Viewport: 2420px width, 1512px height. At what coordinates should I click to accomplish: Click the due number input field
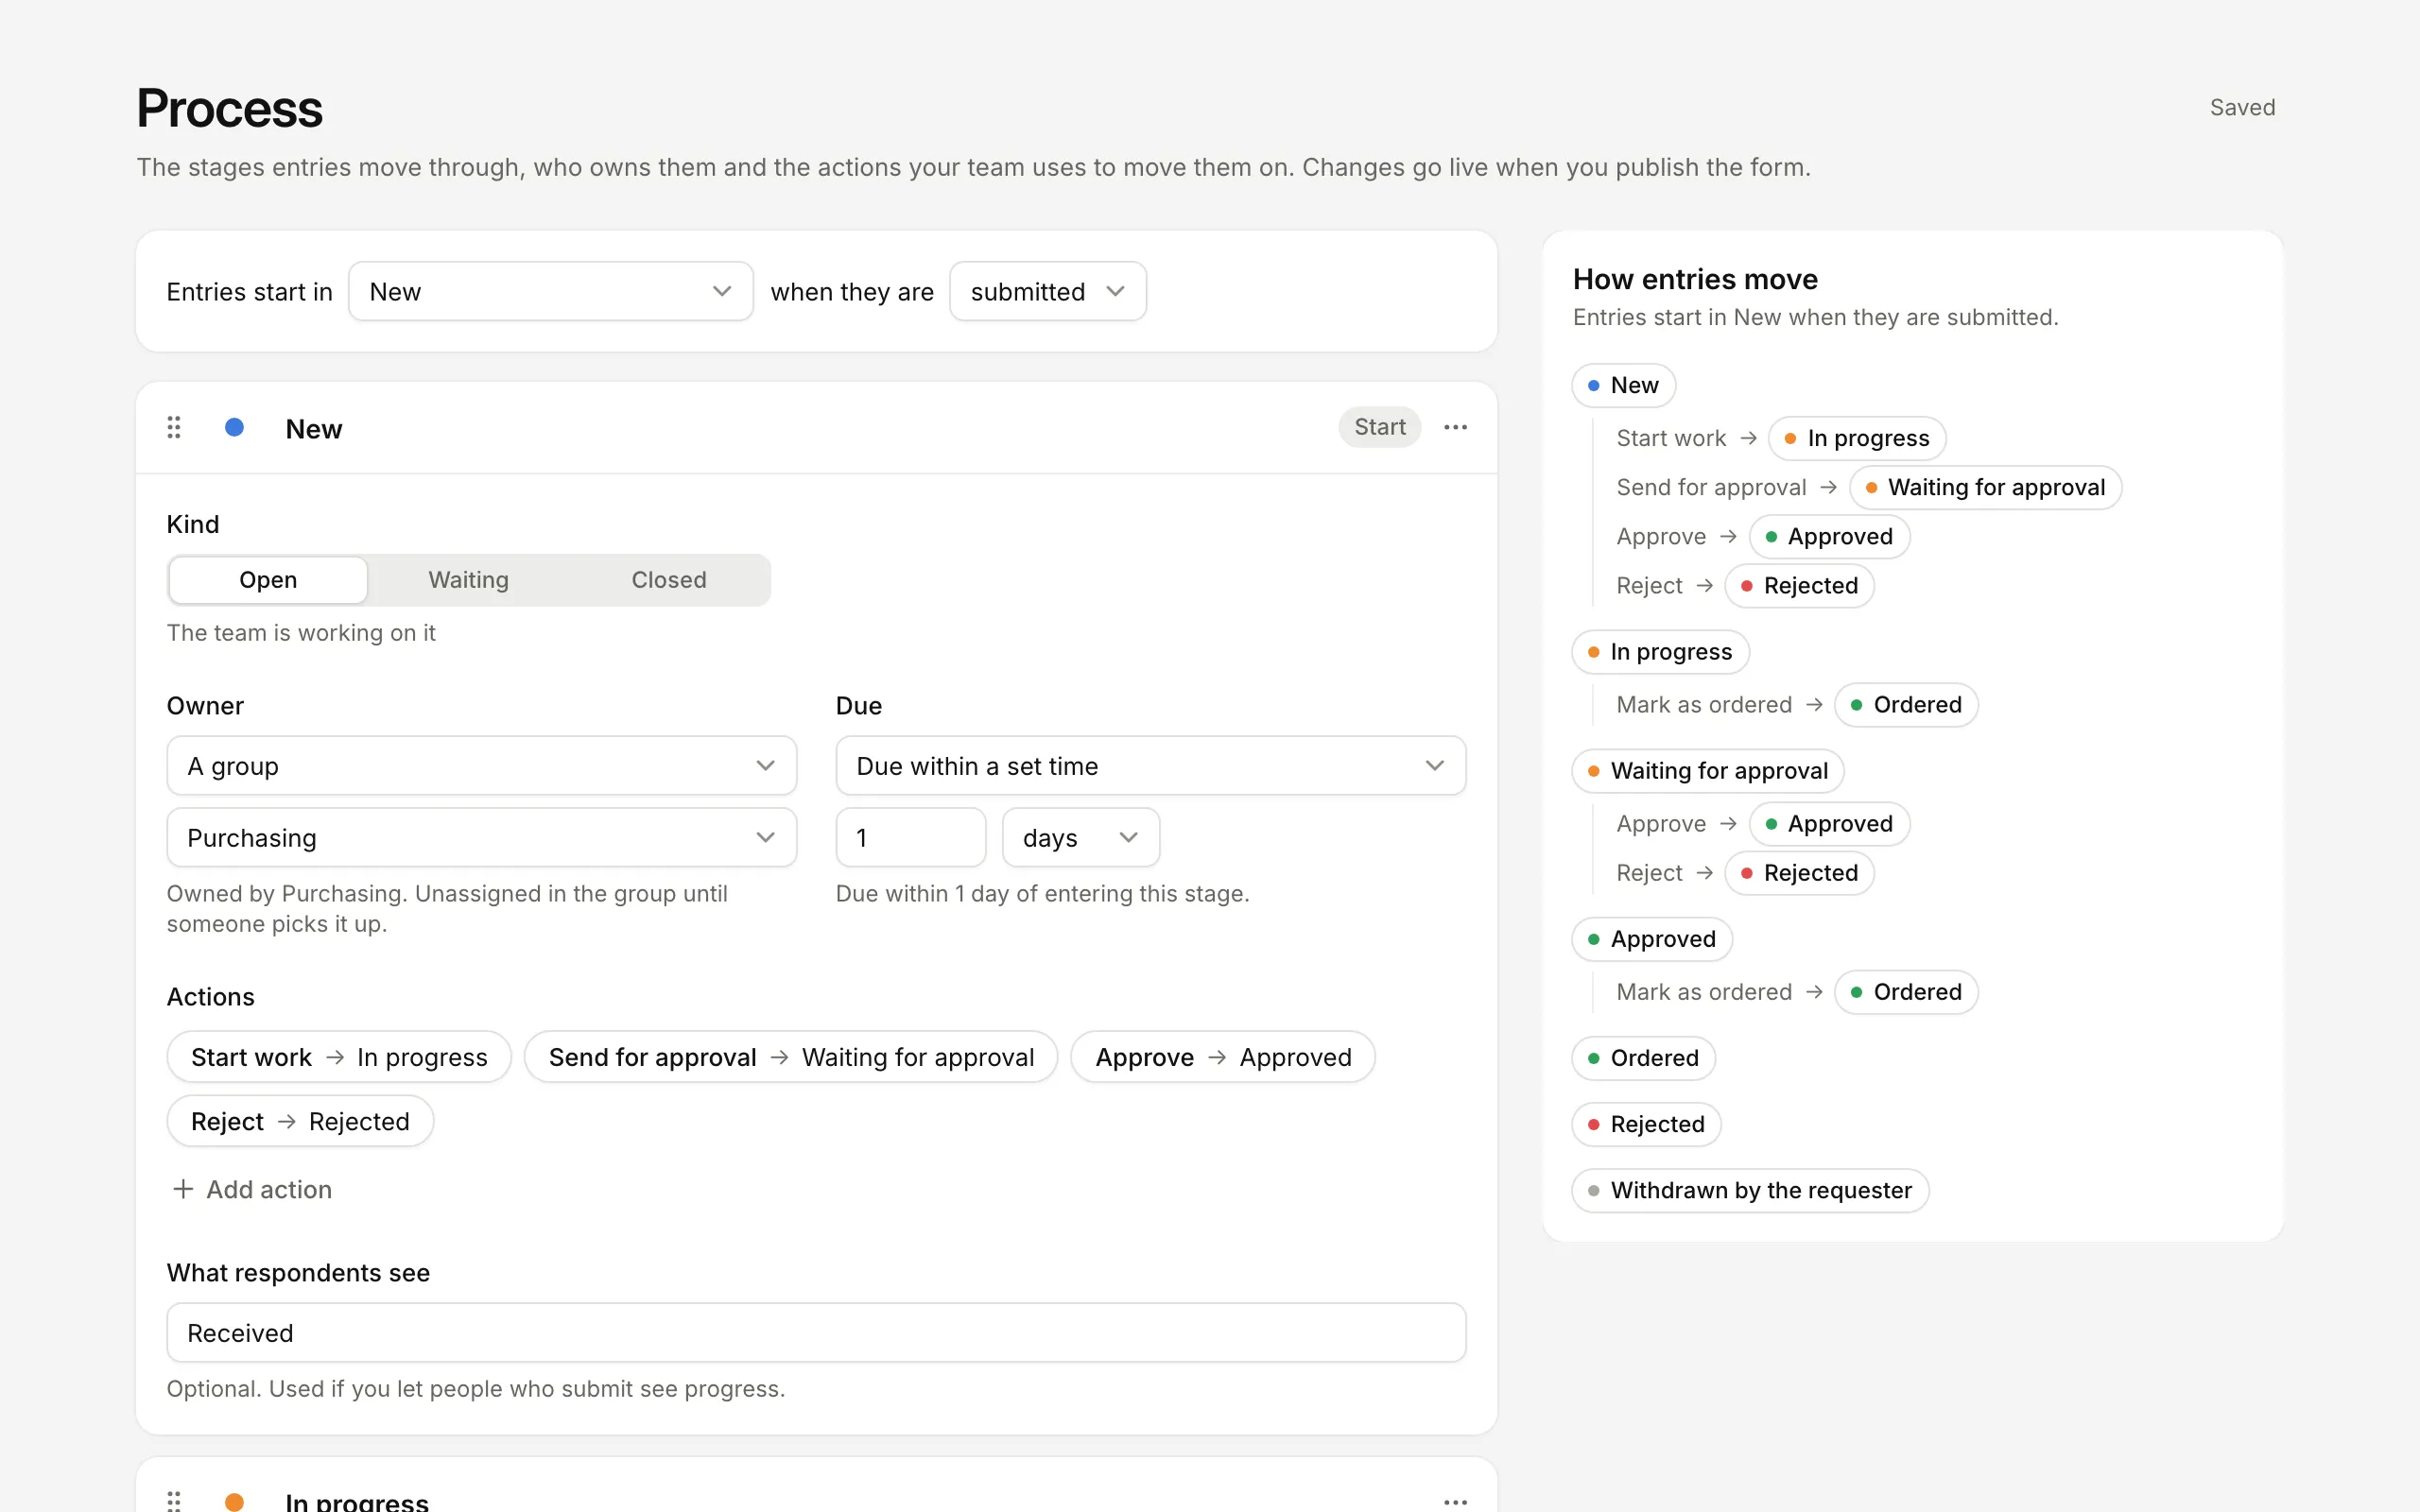910,838
